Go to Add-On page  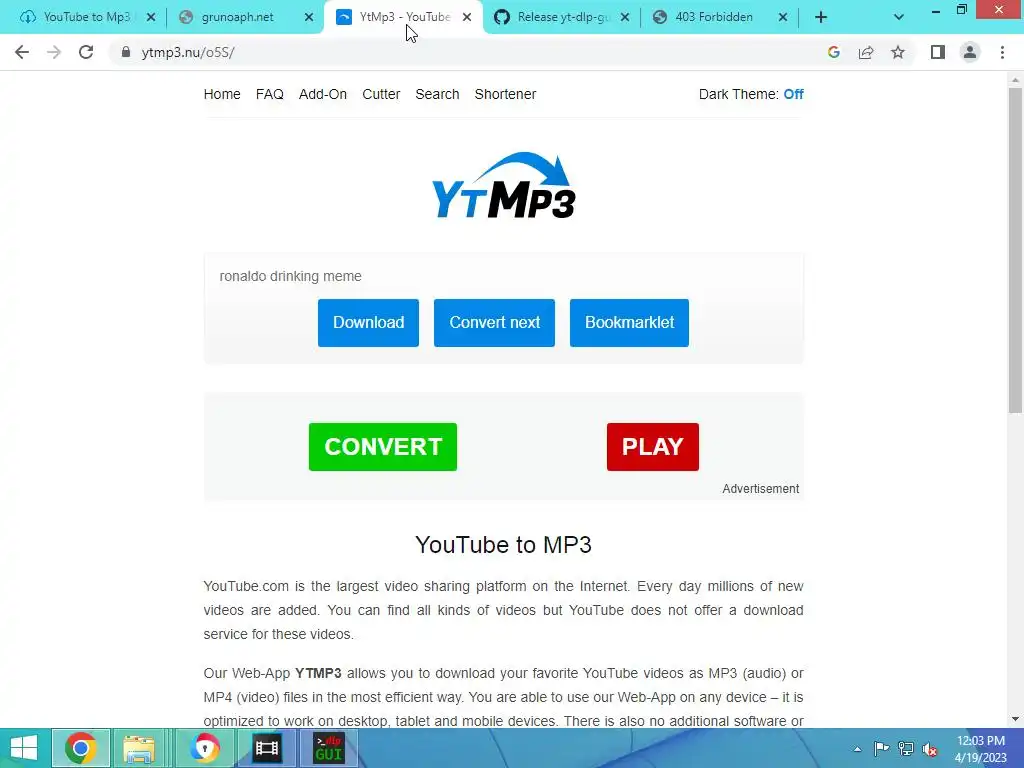coord(323,94)
